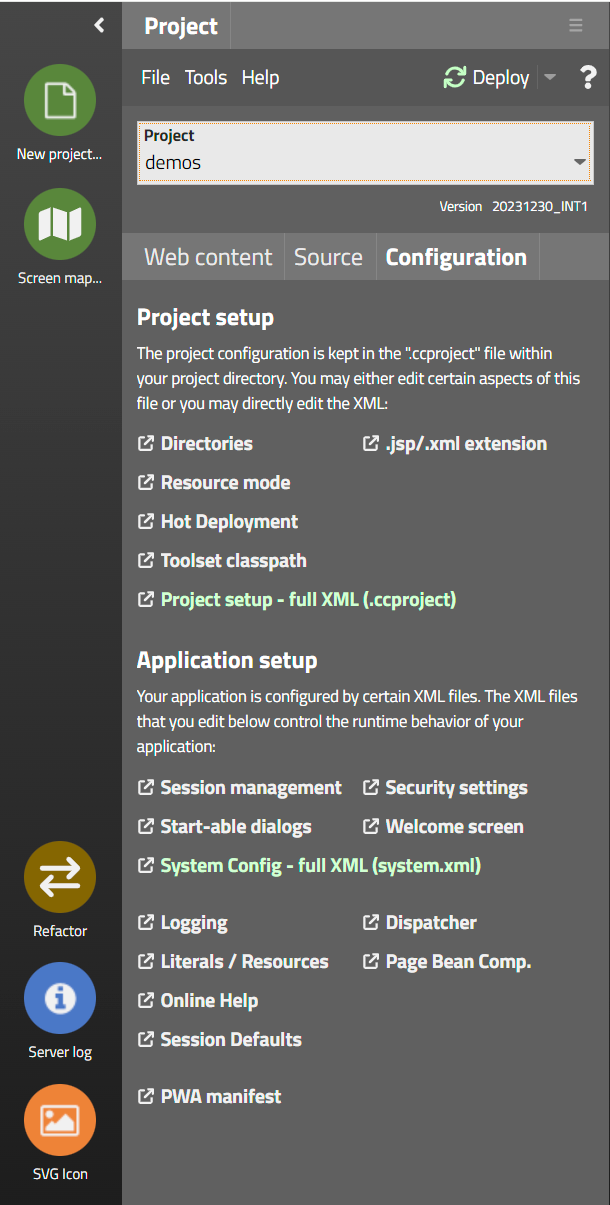Expand the Deploy dropdown arrow
The height and width of the screenshot is (1205, 610).
click(550, 78)
